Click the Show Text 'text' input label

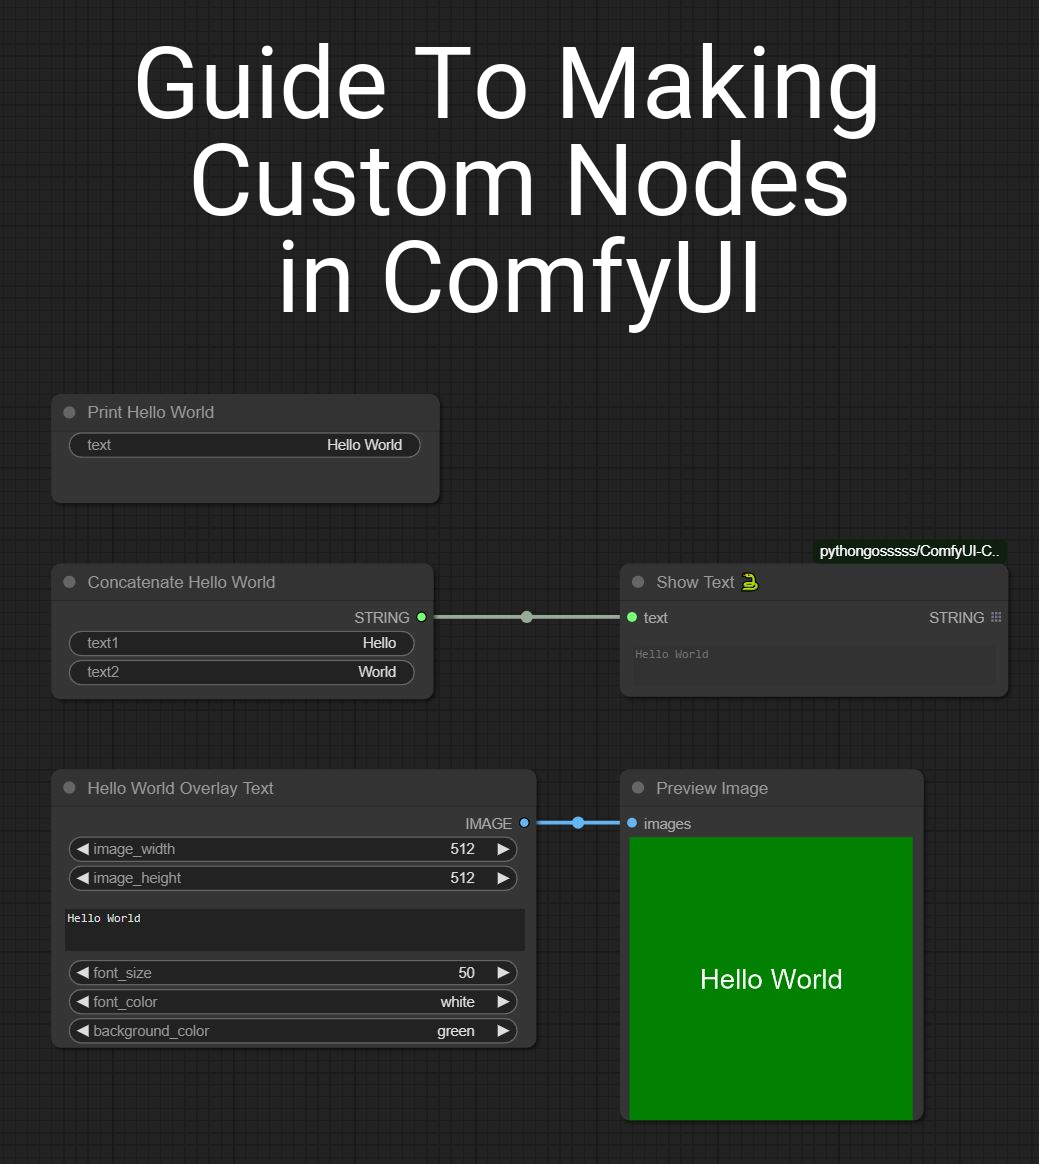pos(655,618)
